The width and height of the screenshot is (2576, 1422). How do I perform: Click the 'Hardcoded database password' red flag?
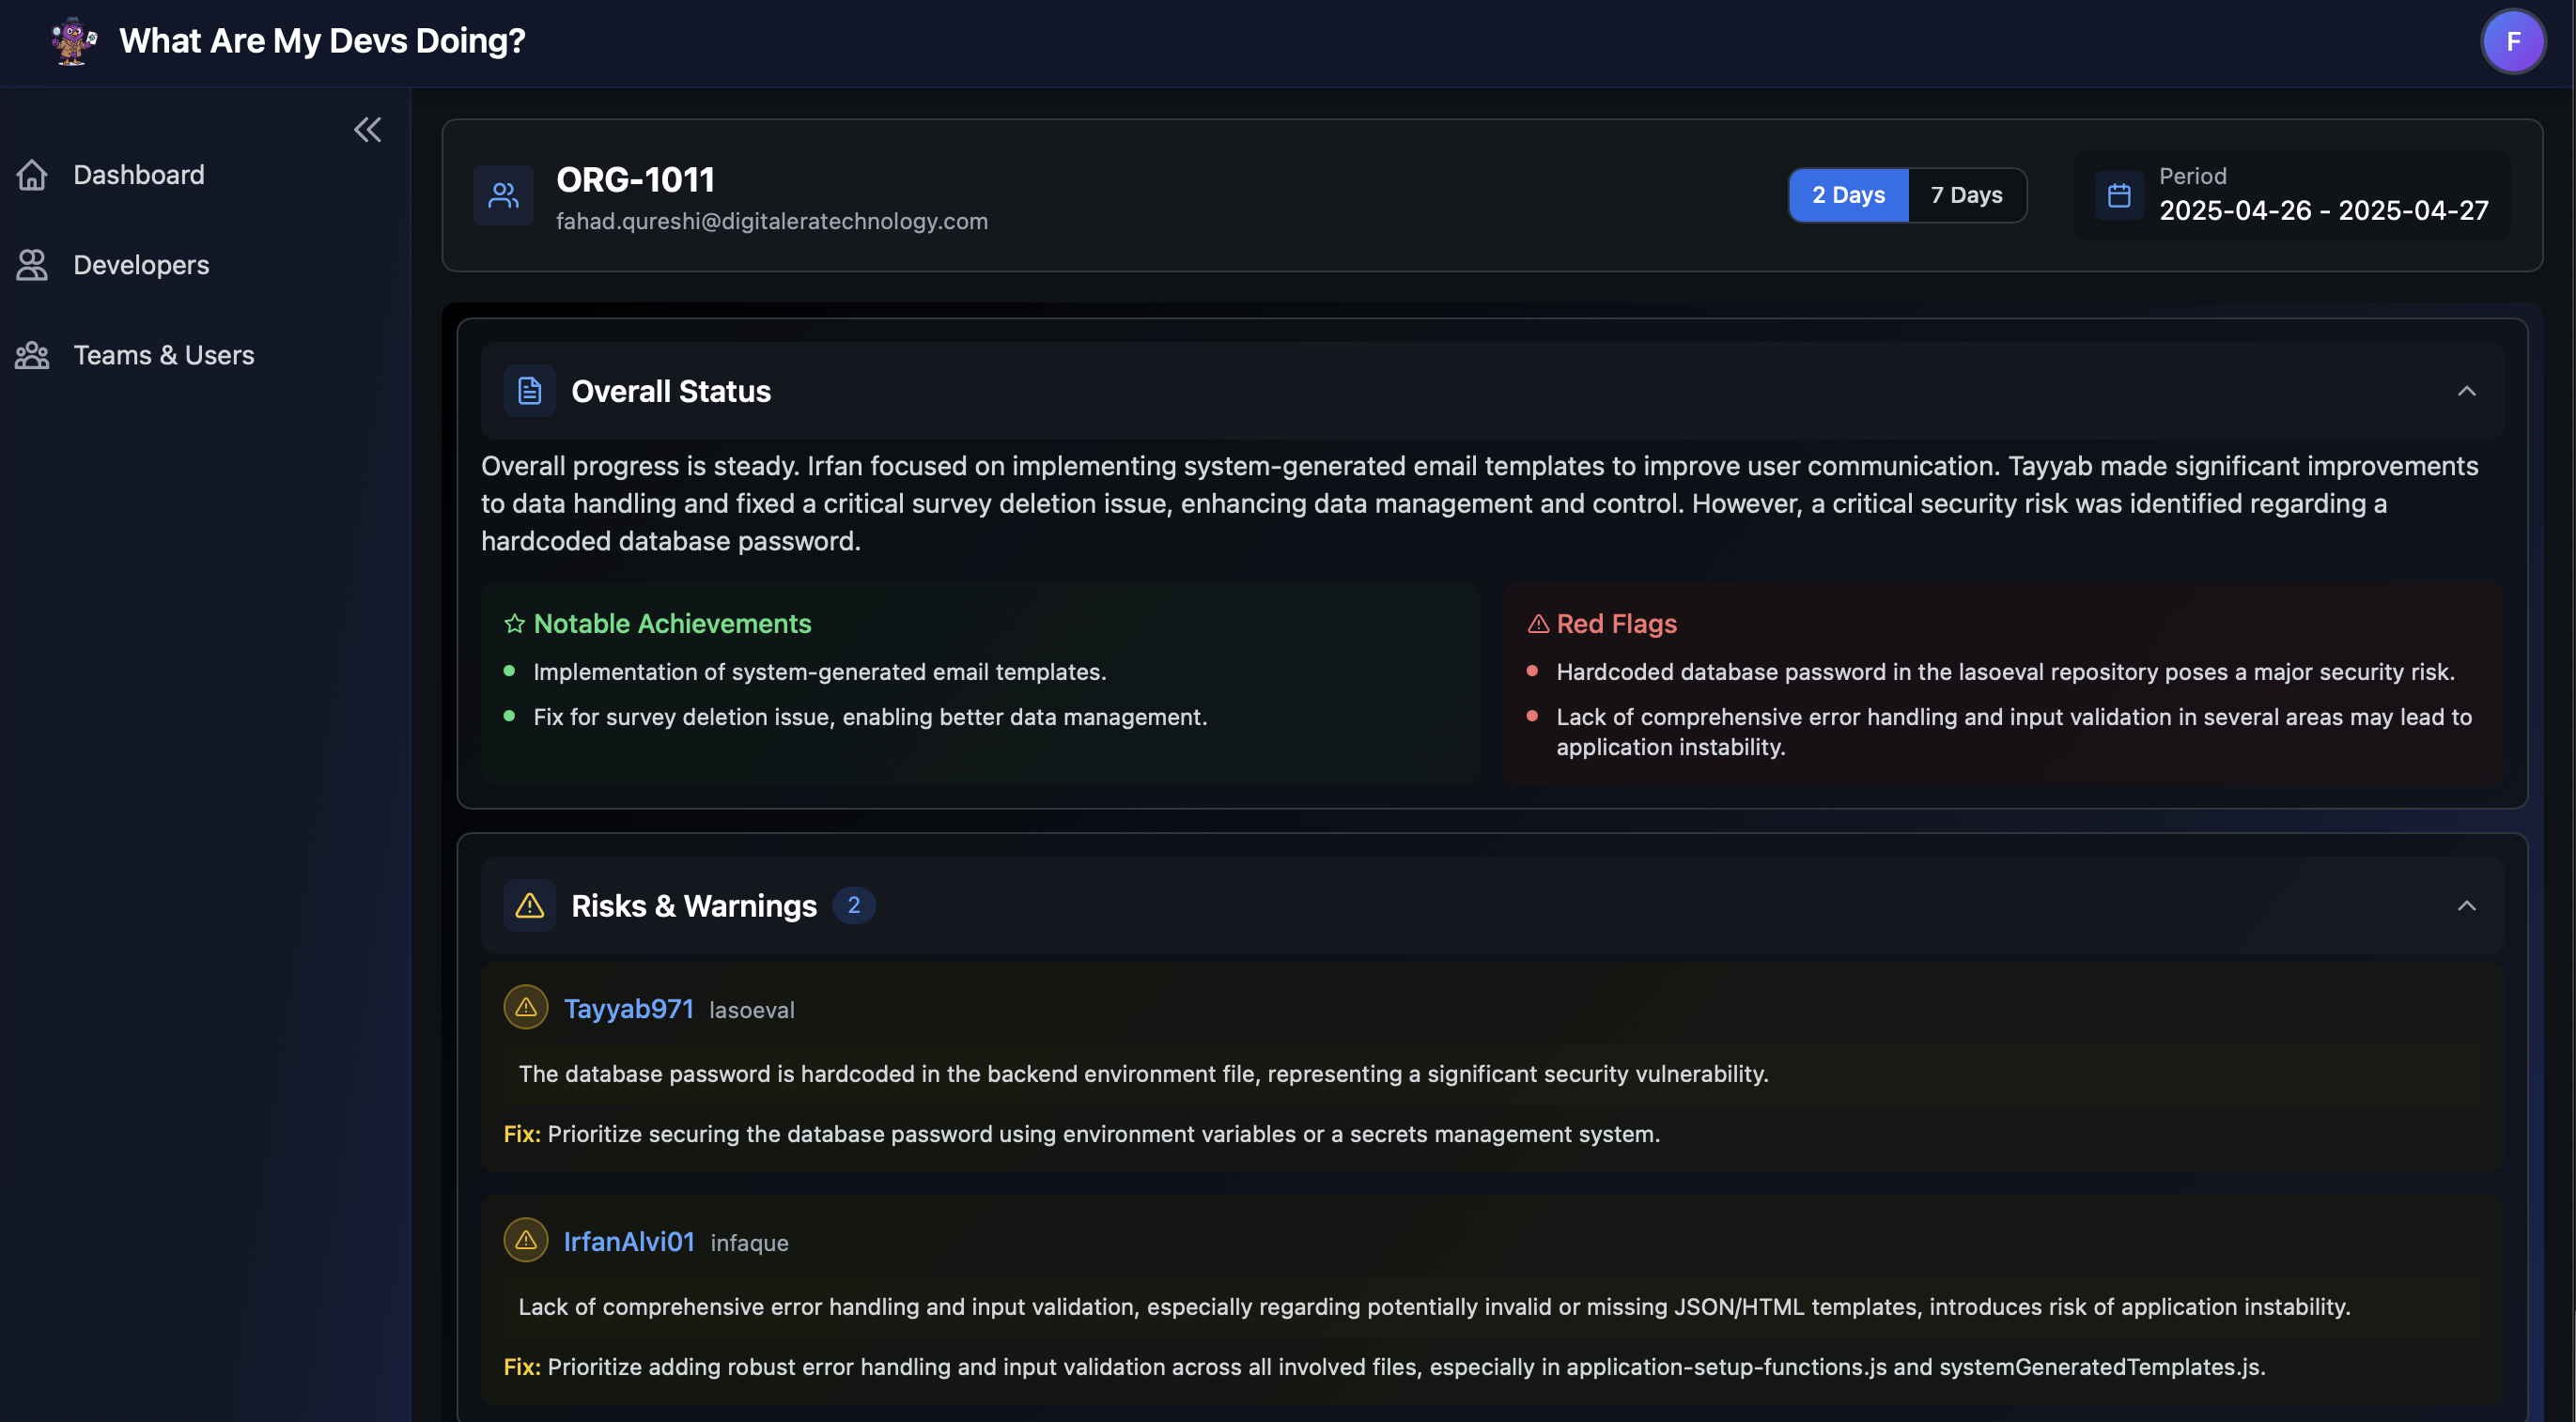pos(2005,673)
